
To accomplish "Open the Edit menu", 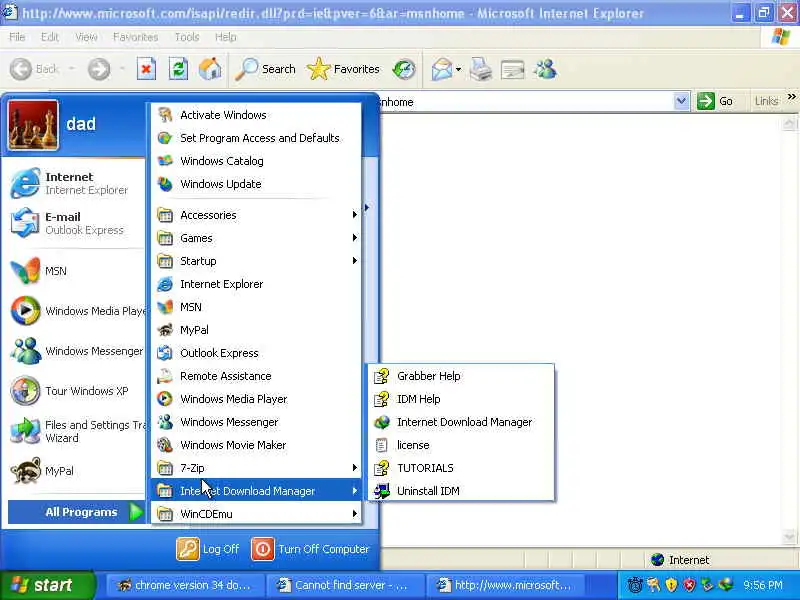I will point(49,37).
